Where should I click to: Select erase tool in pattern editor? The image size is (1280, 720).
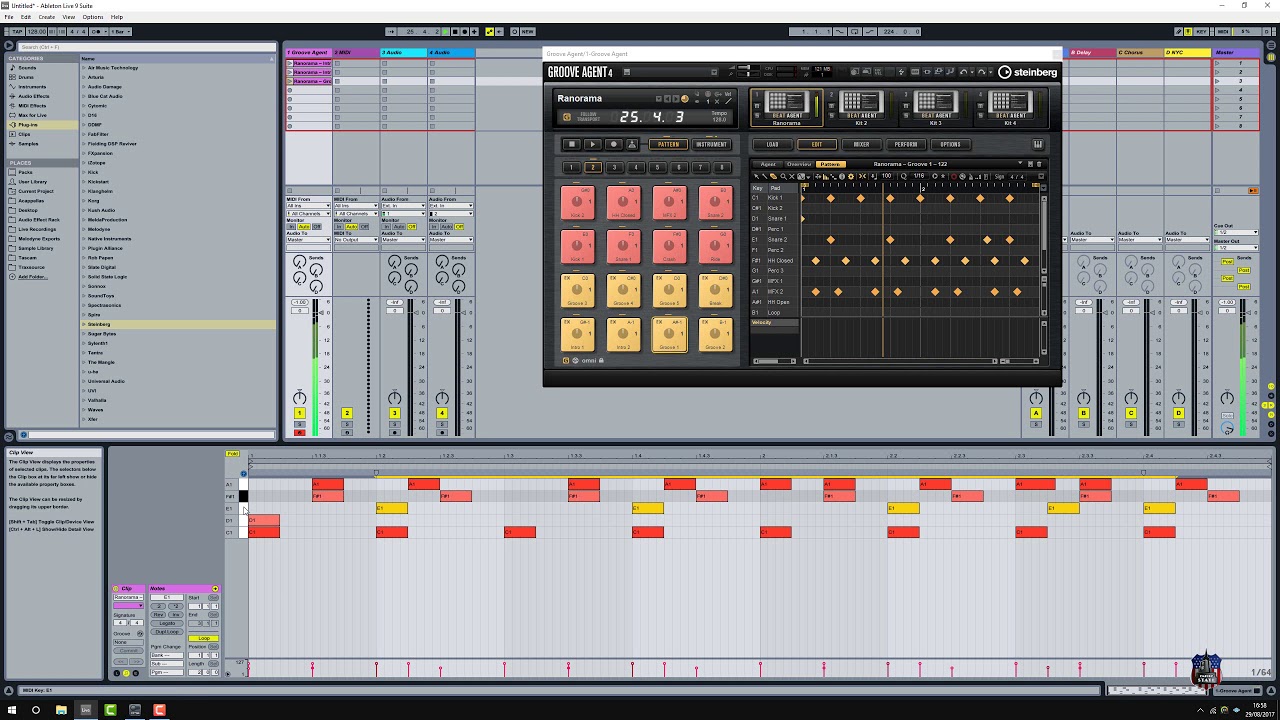(x=773, y=177)
